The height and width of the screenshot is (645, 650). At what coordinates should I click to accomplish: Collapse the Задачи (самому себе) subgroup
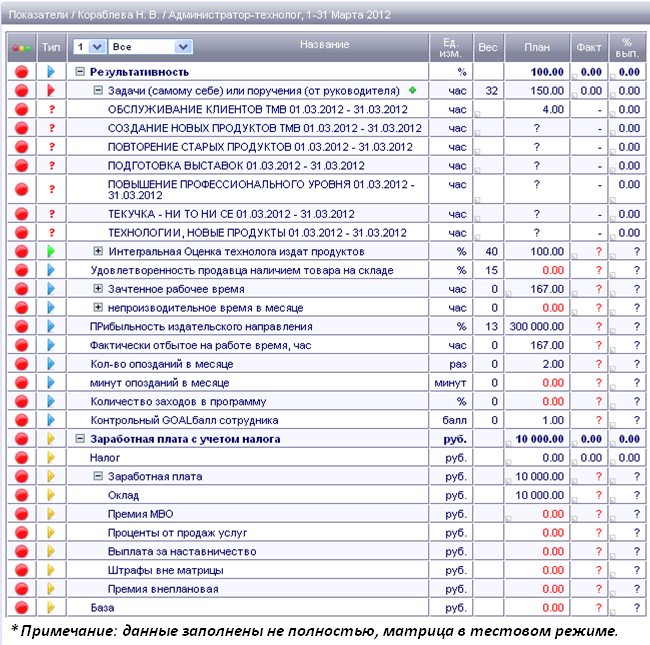pos(98,90)
